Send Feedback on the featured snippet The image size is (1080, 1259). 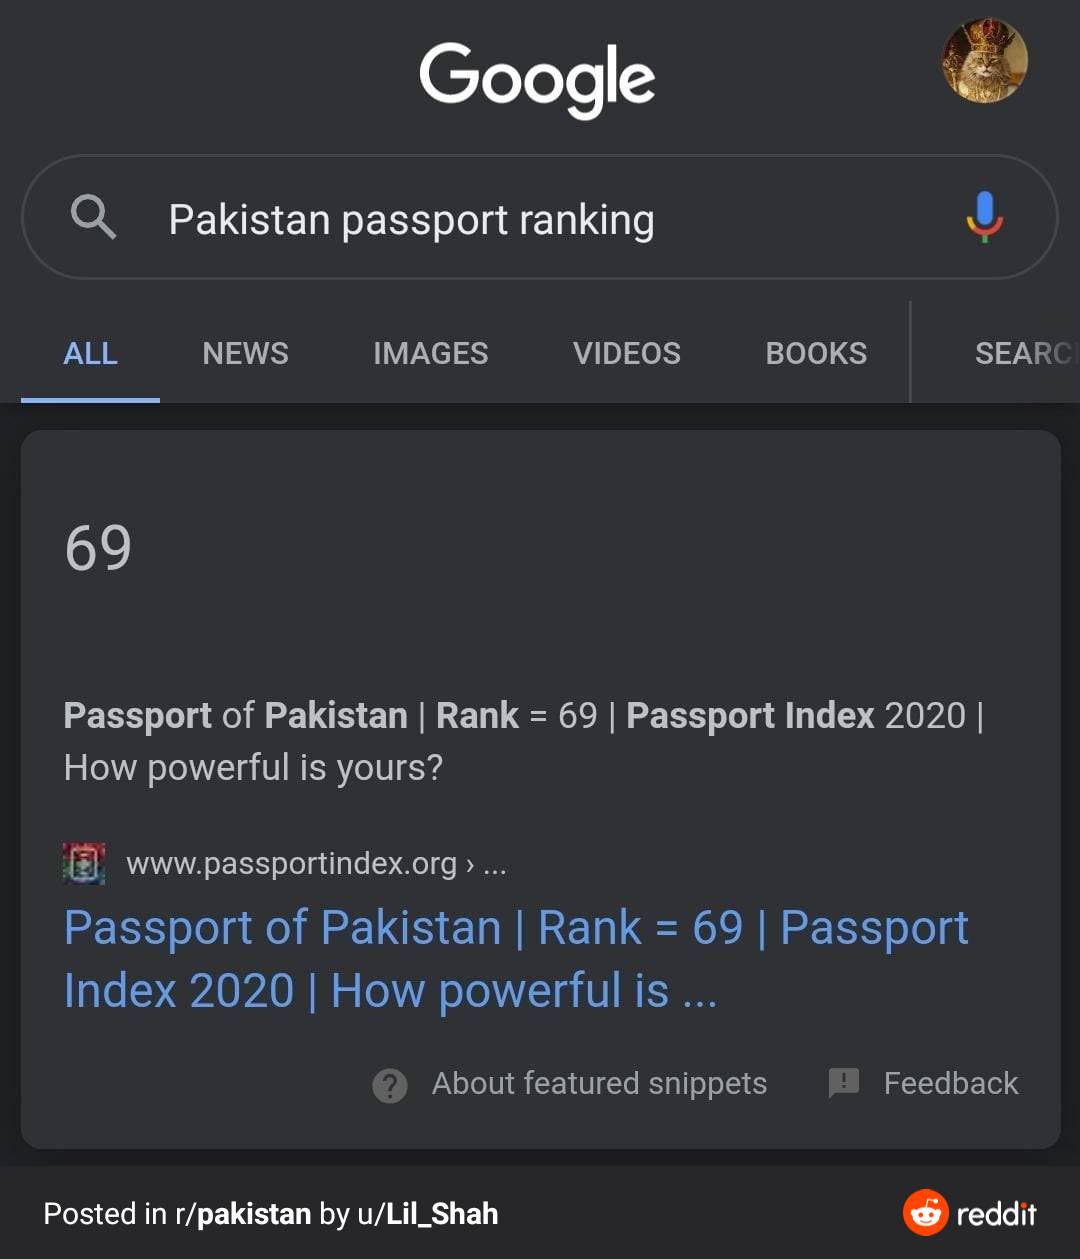pos(950,1083)
